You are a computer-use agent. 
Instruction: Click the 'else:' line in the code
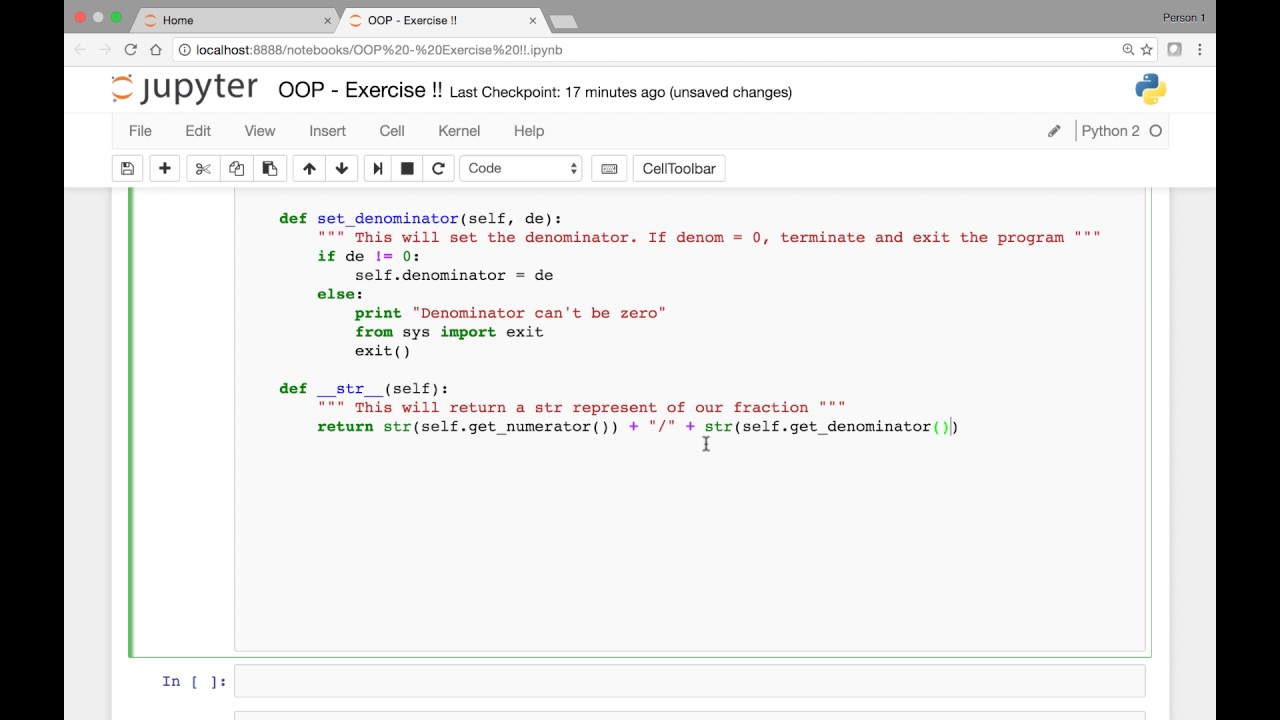[x=340, y=294]
